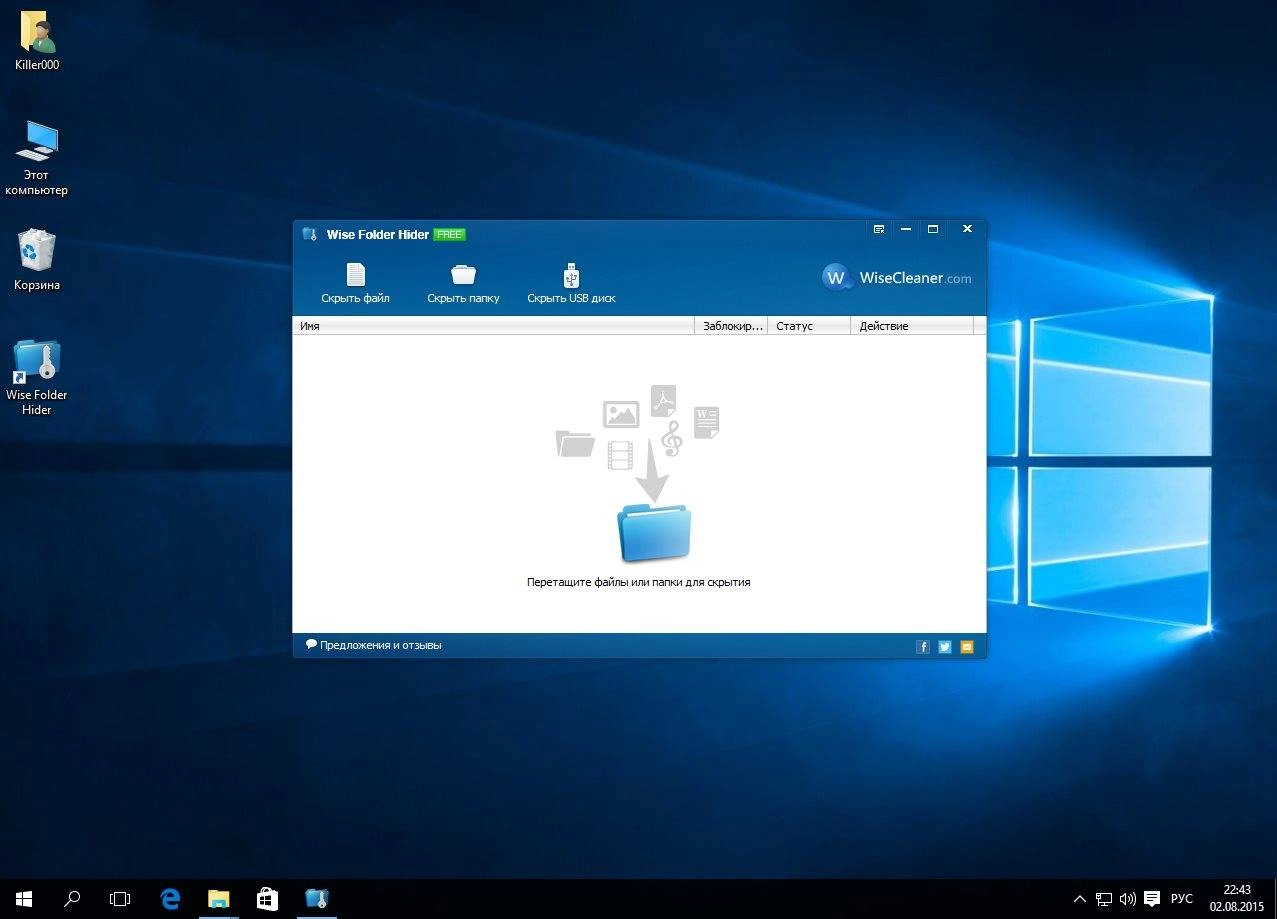Image resolution: width=1277 pixels, height=919 pixels.
Task: Click the FREE badge in title bar
Action: (x=449, y=235)
